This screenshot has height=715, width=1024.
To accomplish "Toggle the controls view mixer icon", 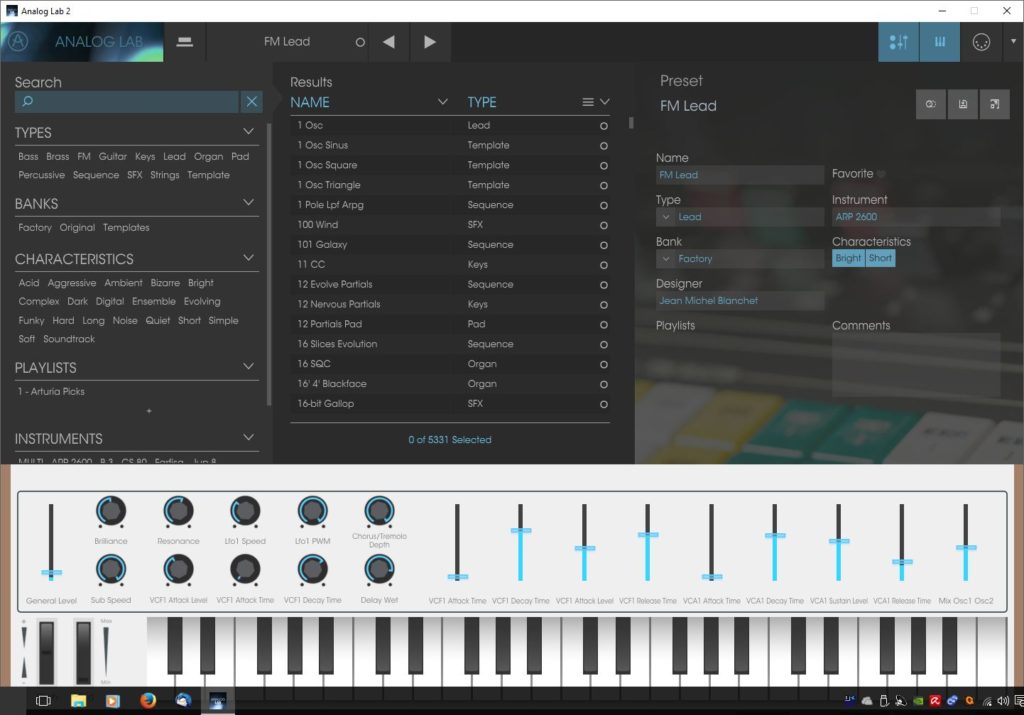I will (899, 42).
